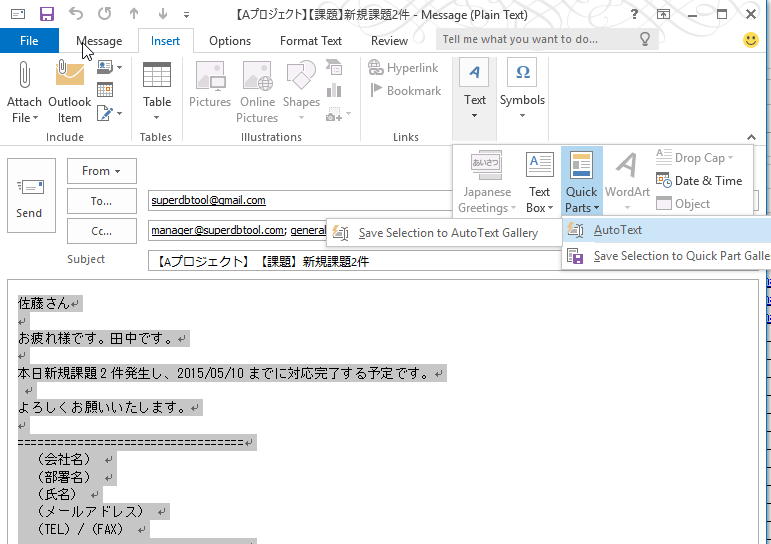Open the Customize Quick Access Toolbar arrow

point(186,15)
